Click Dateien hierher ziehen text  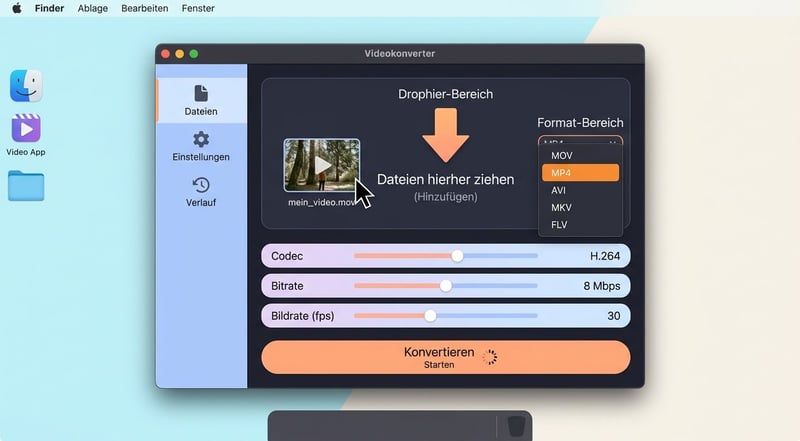click(x=445, y=180)
